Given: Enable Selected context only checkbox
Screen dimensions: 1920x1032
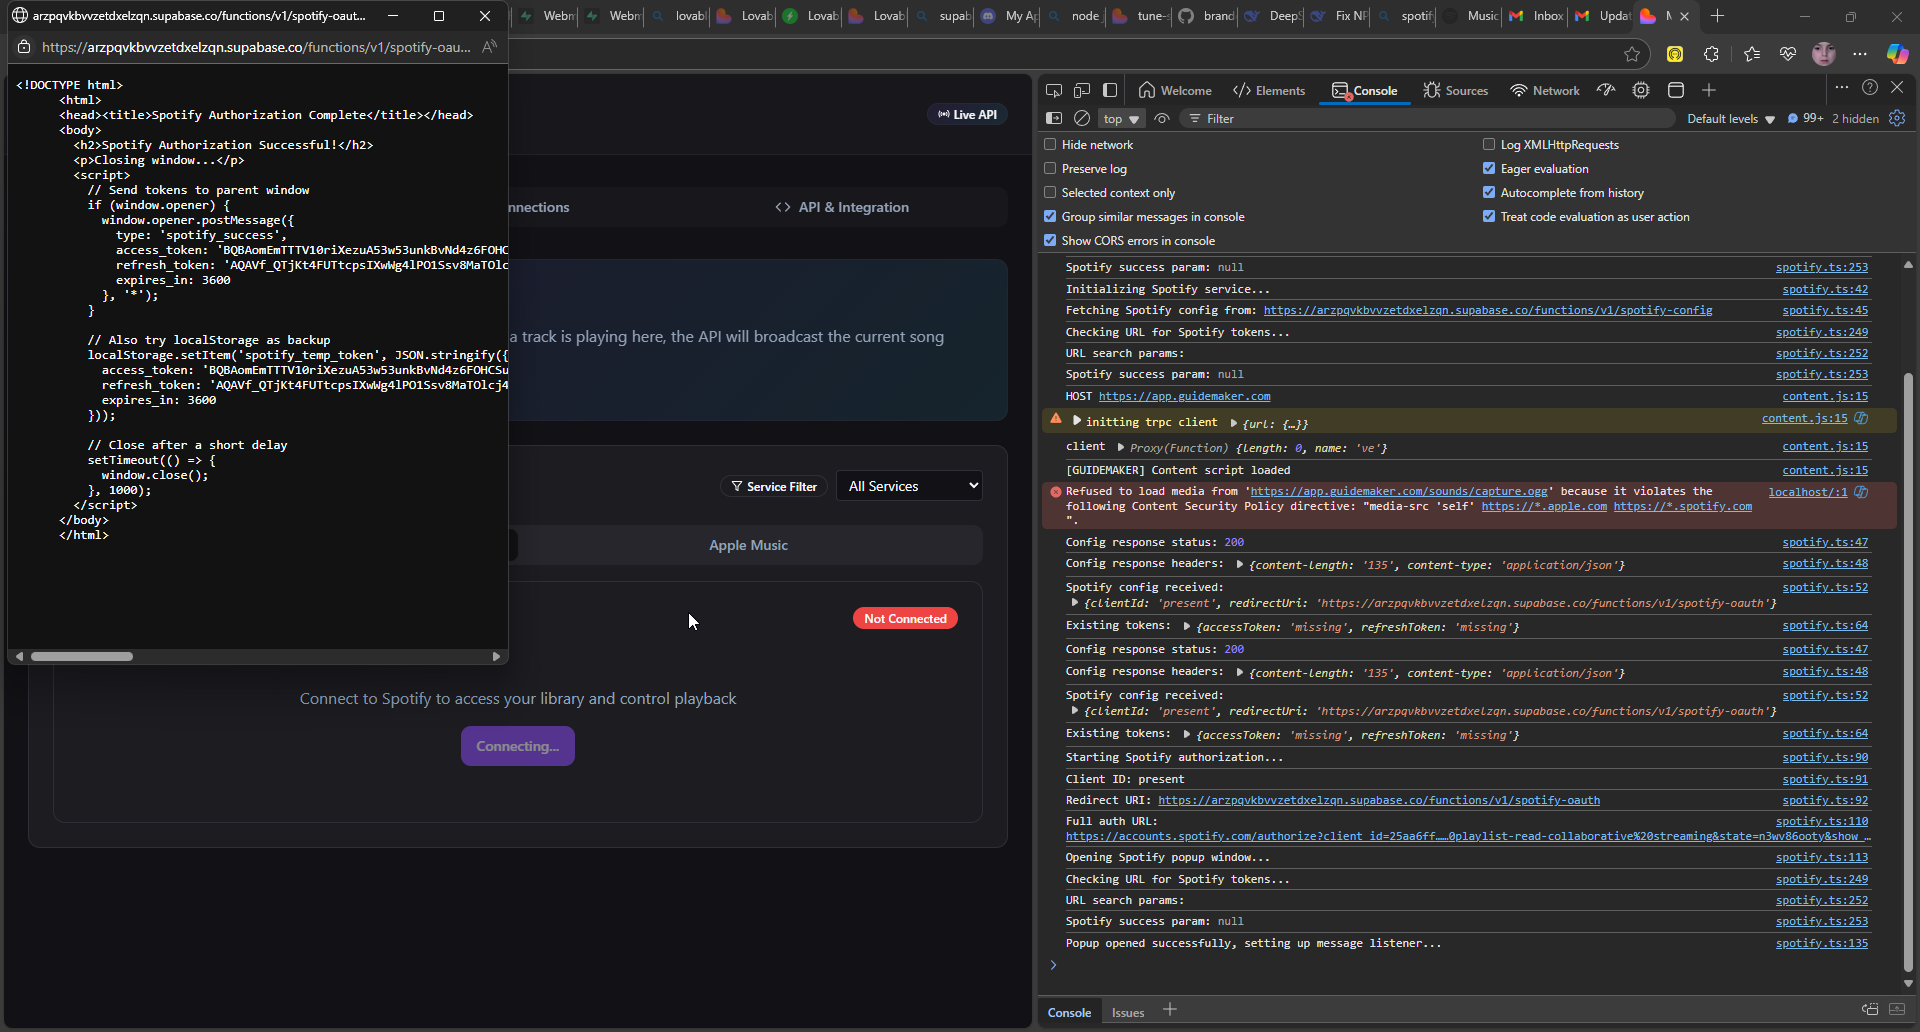Looking at the screenshot, I should pos(1050,192).
